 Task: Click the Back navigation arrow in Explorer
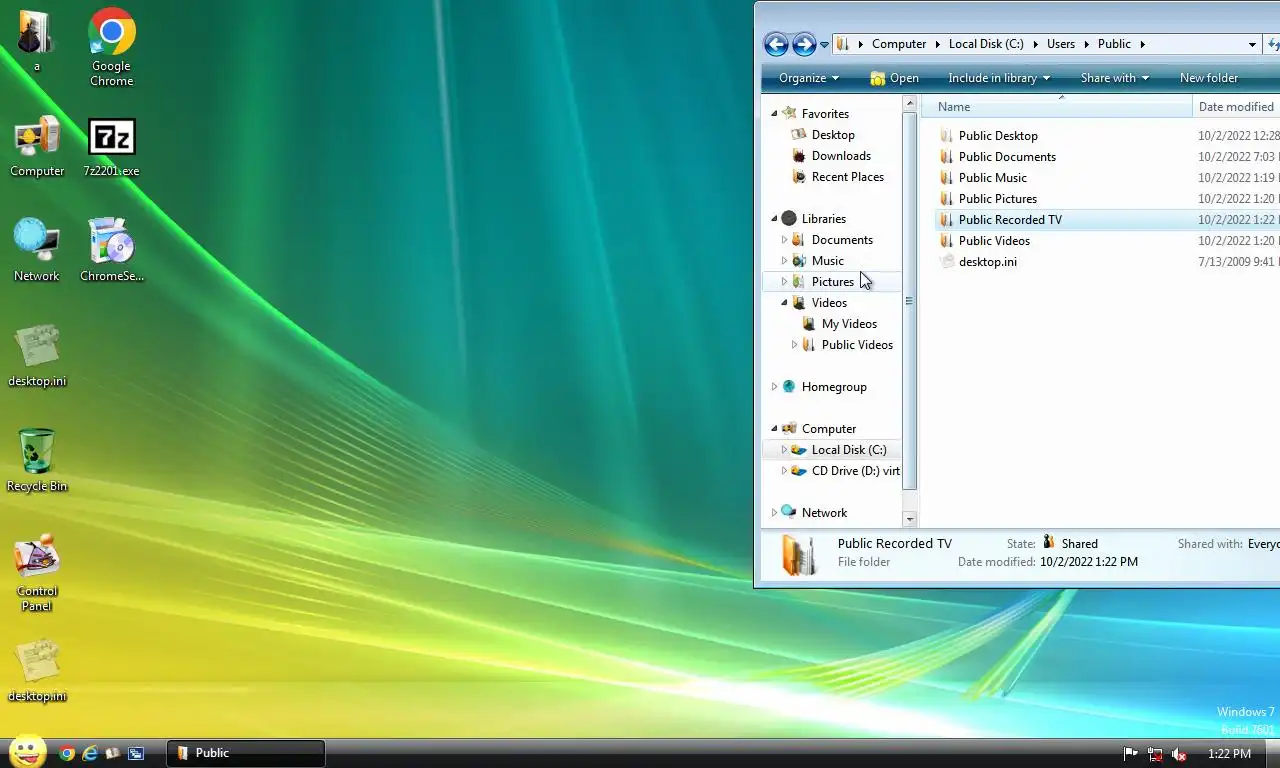tap(776, 44)
